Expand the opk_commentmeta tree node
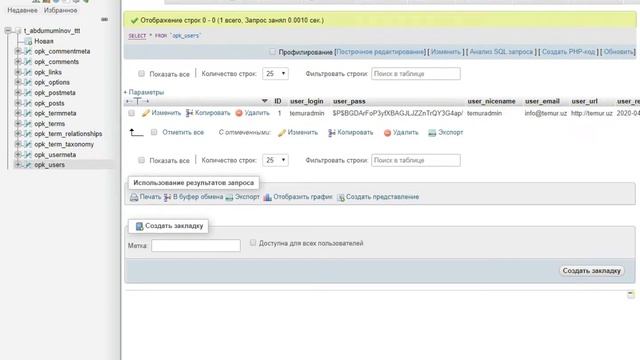640x360 pixels. click(18, 51)
